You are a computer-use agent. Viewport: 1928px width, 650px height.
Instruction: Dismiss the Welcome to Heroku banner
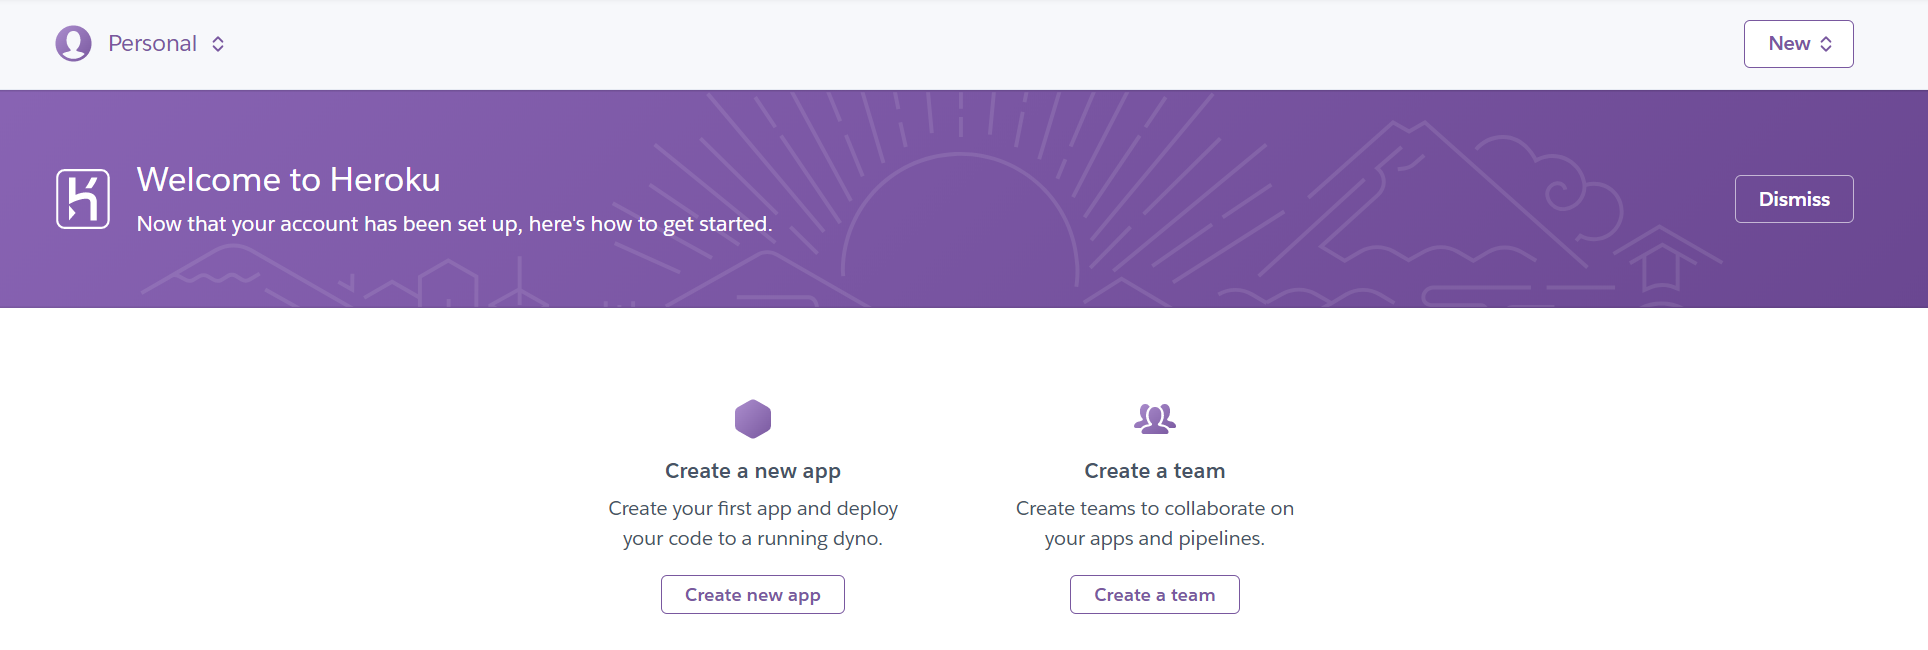pos(1794,199)
